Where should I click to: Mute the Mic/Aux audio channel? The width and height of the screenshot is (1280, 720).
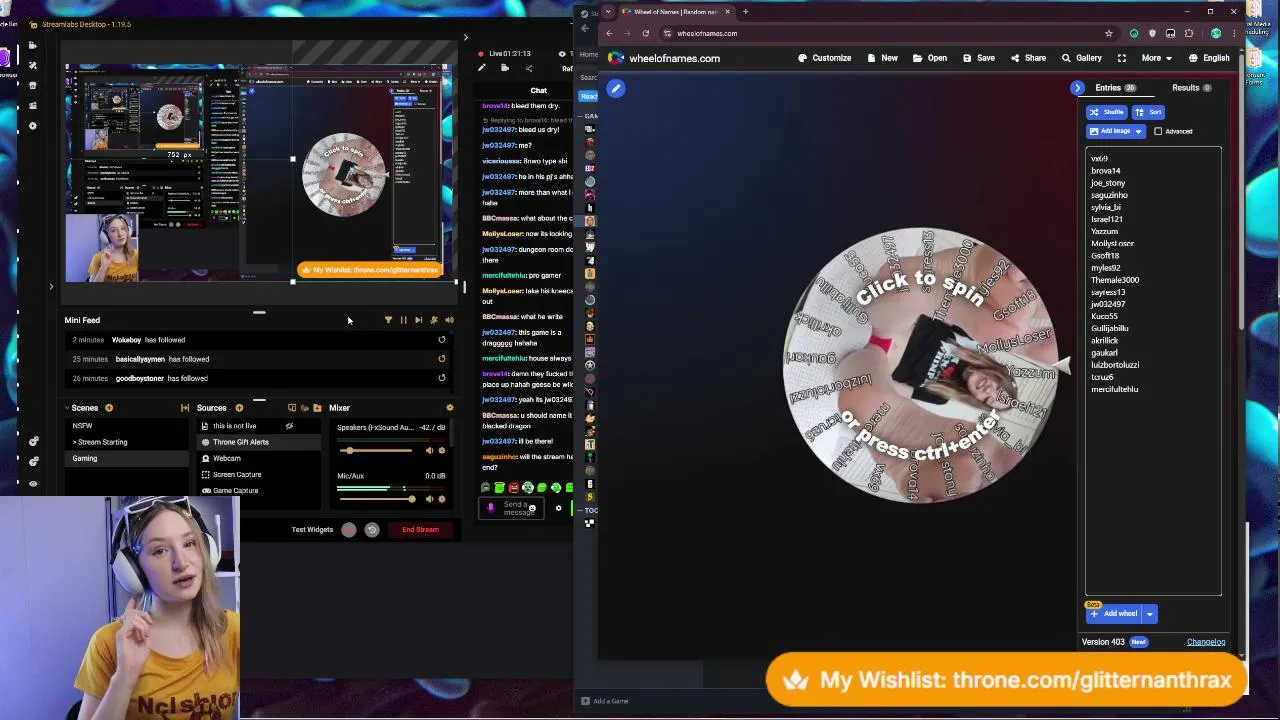point(429,498)
